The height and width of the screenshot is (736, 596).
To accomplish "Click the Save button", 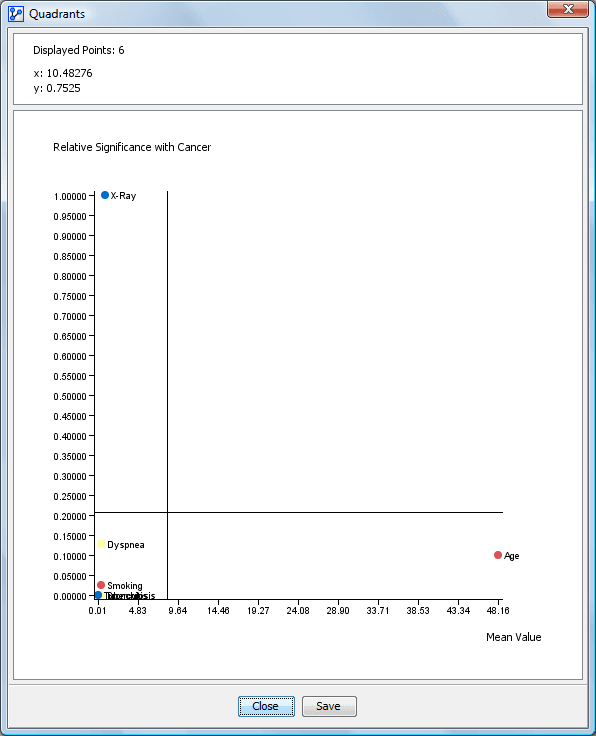I will (329, 706).
